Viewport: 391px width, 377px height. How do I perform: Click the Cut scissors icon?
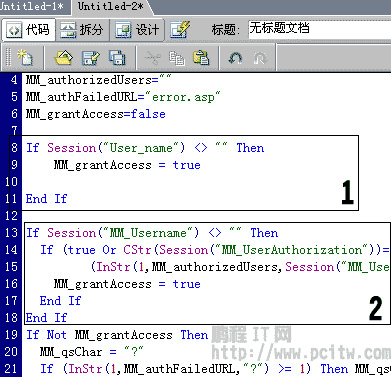[152, 58]
